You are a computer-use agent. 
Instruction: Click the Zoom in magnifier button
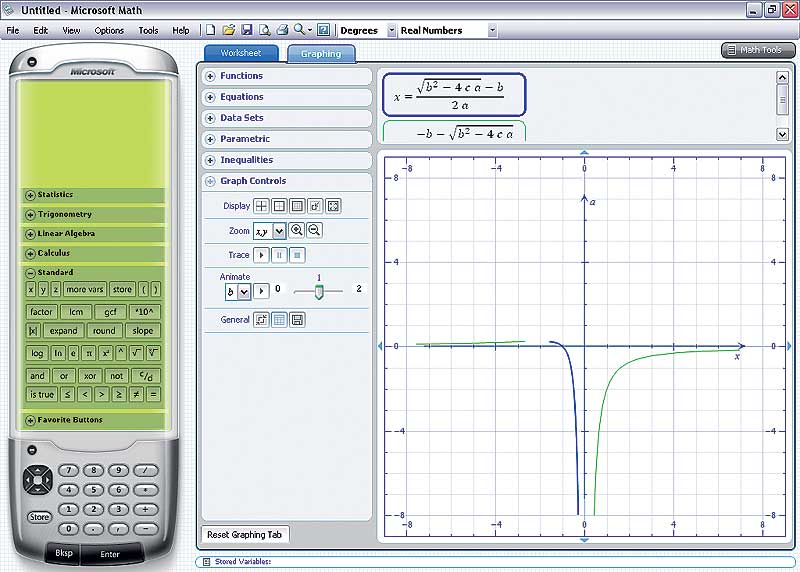click(296, 230)
